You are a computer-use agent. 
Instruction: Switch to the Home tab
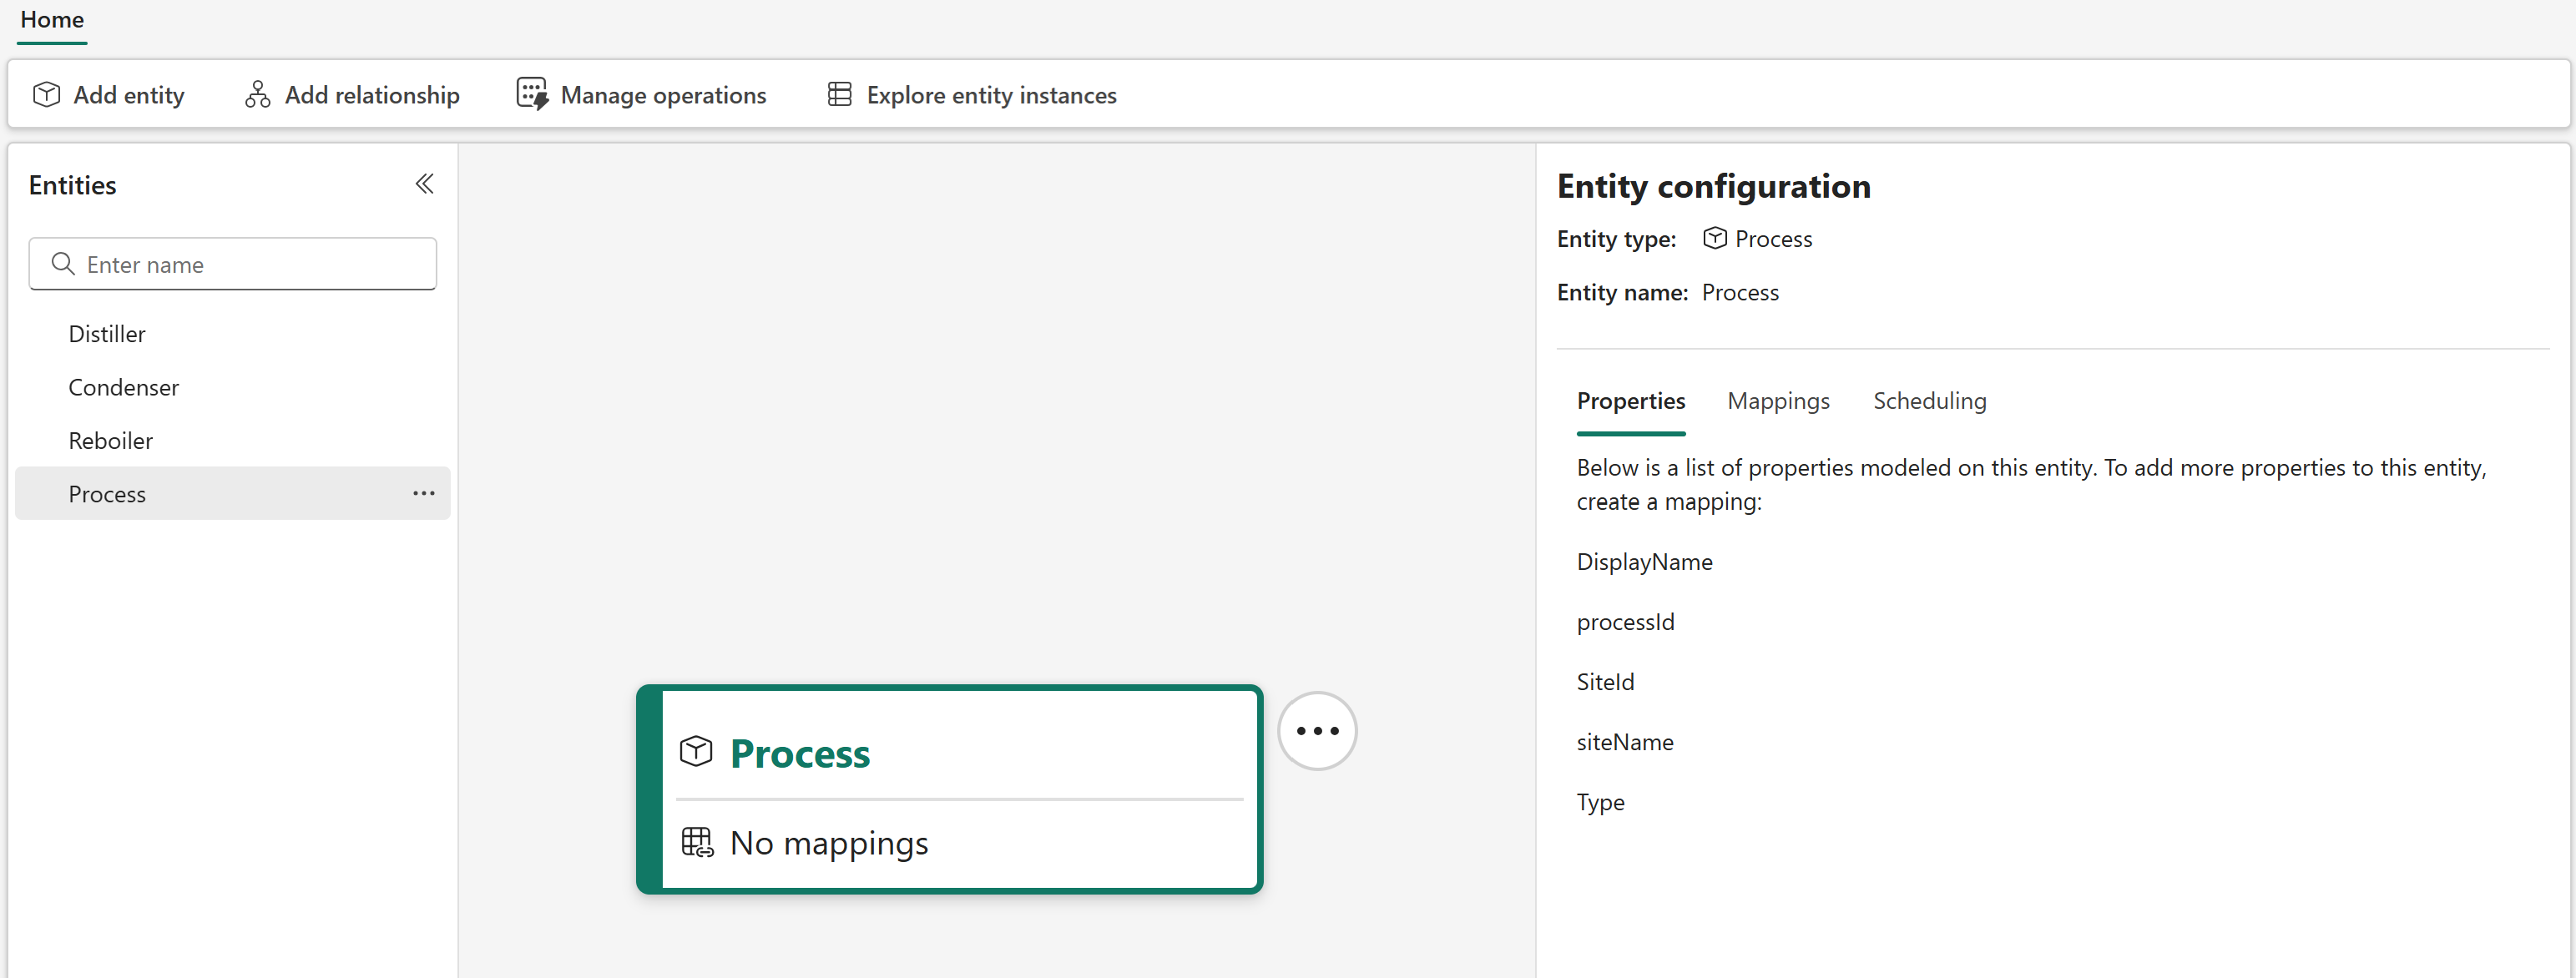tap(51, 19)
